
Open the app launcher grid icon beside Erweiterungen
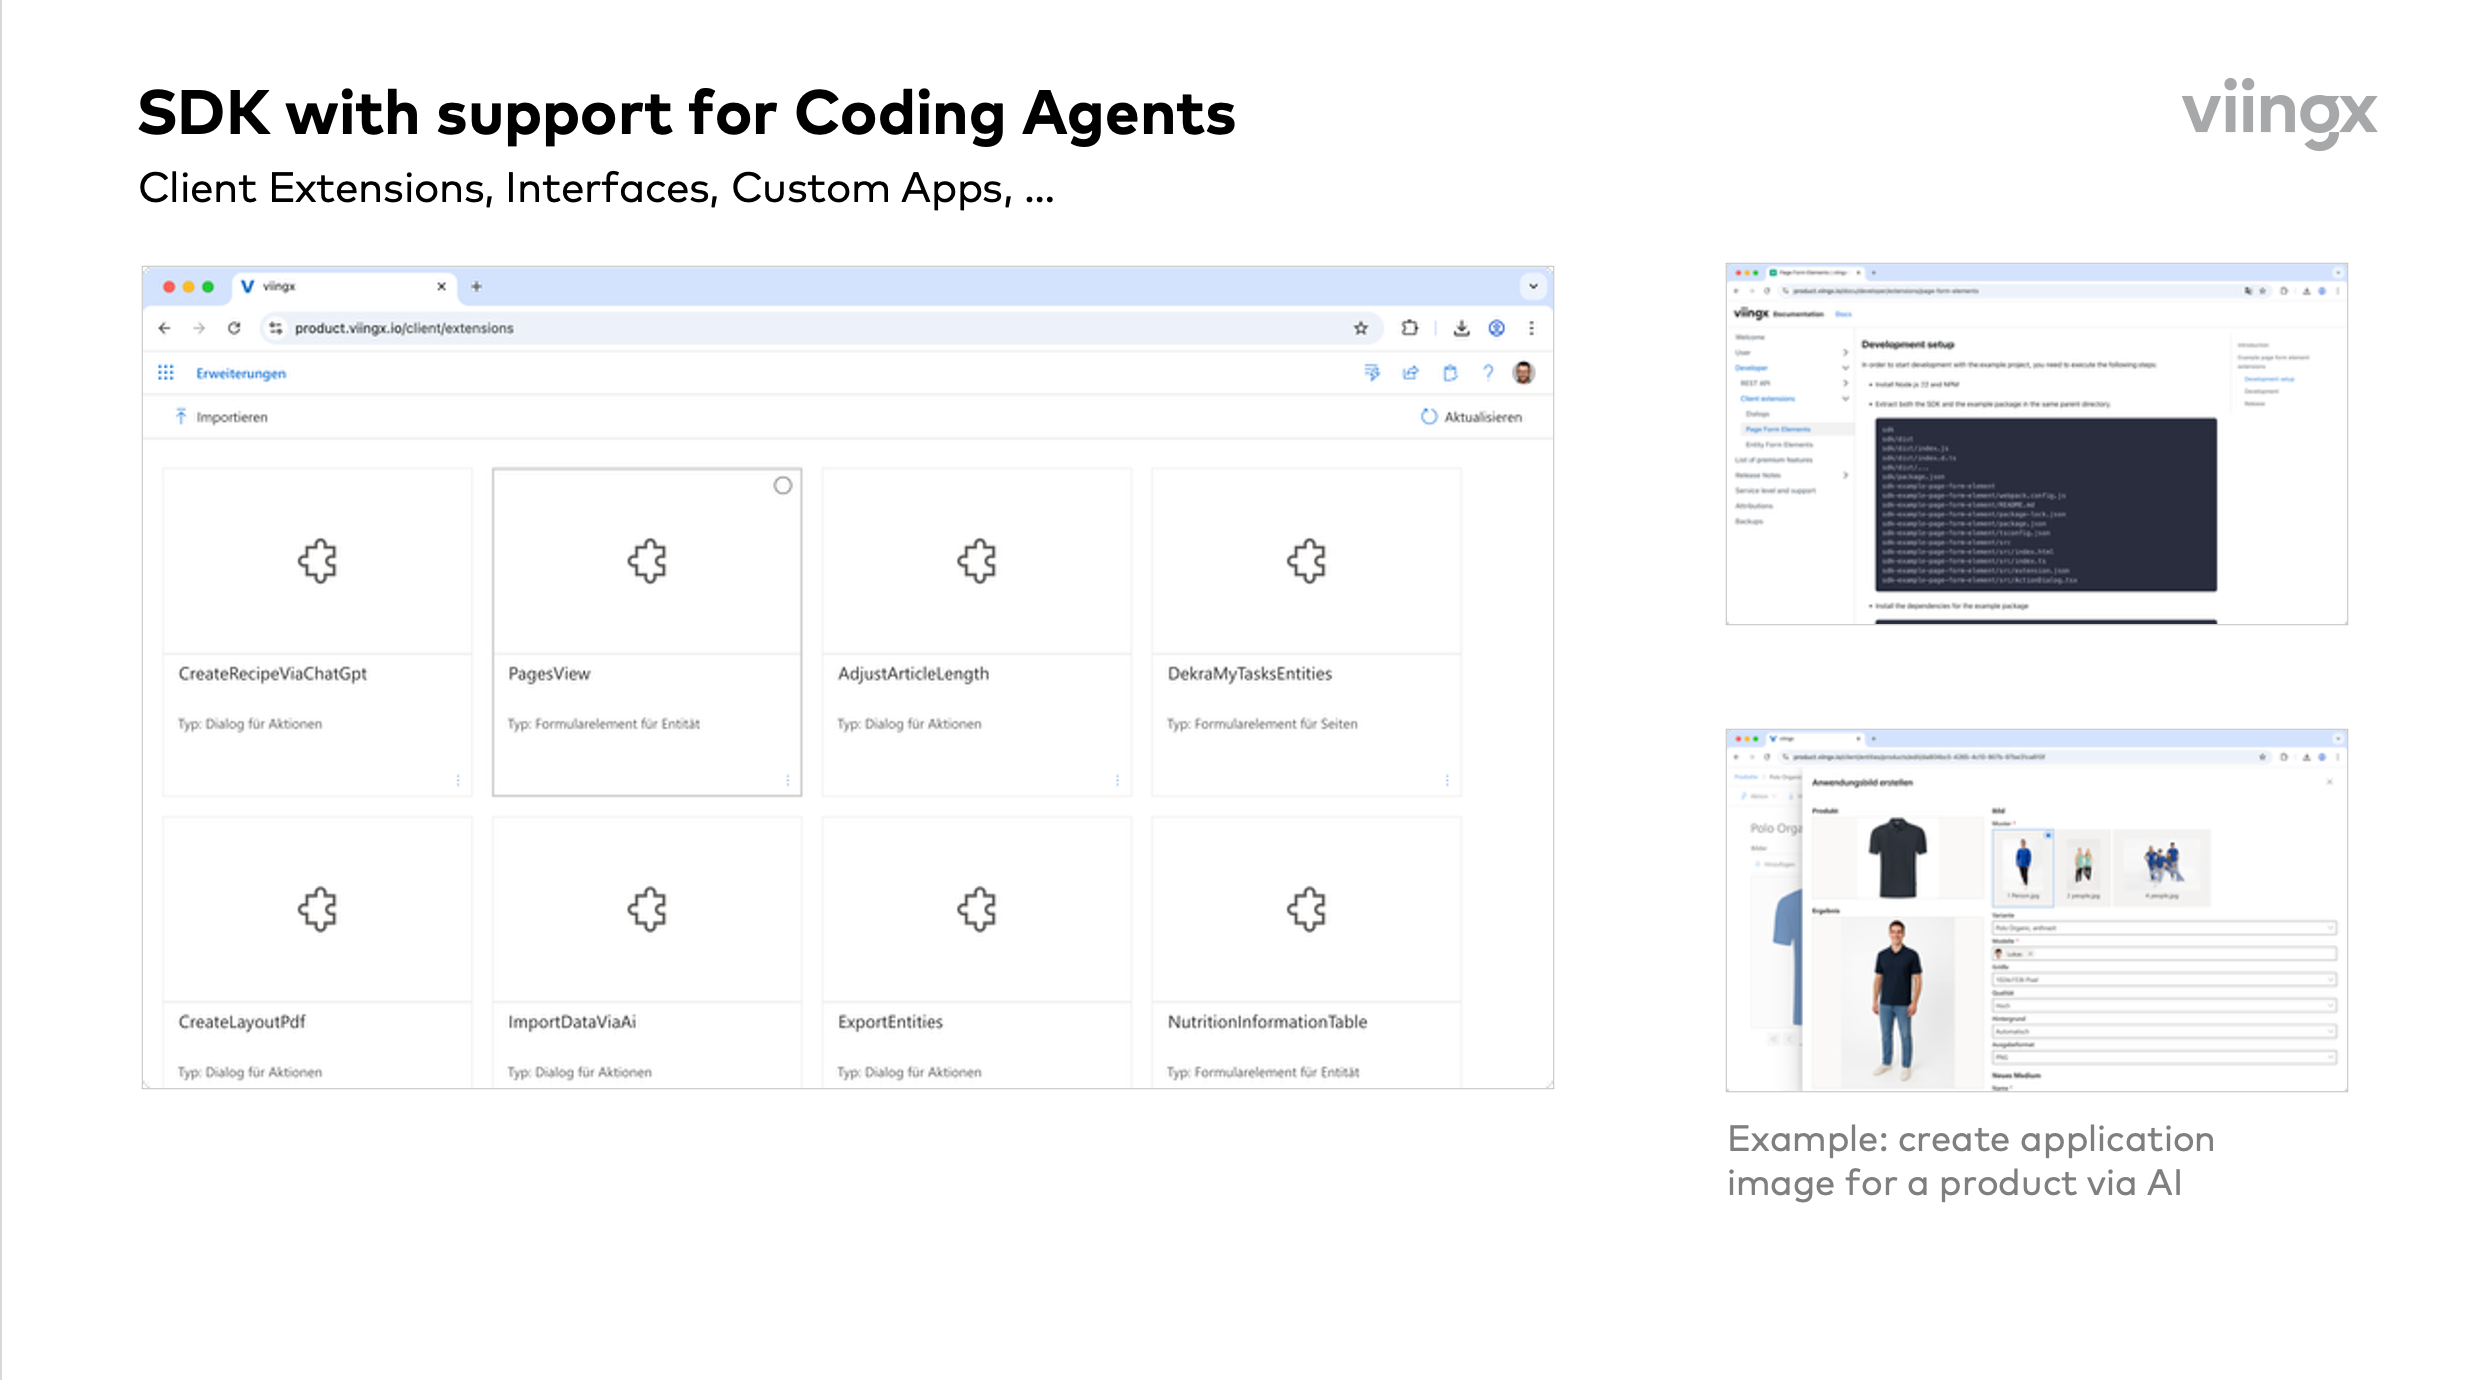[166, 373]
